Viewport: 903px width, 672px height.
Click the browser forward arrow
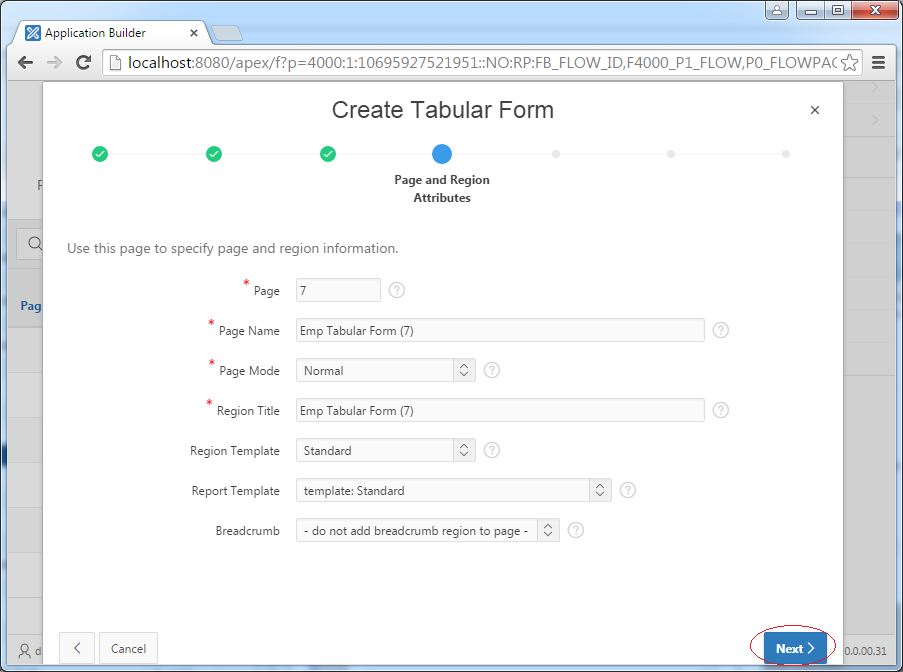pos(54,62)
